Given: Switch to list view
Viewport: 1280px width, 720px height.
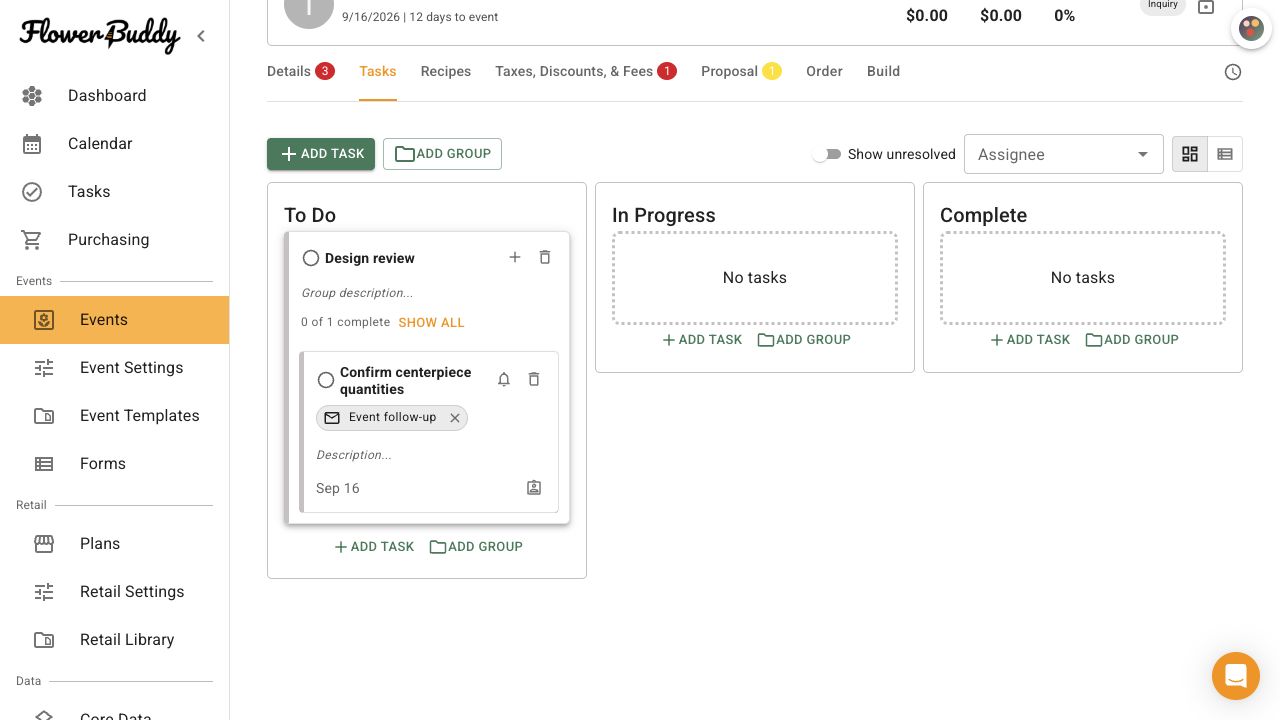Looking at the screenshot, I should (x=1225, y=154).
